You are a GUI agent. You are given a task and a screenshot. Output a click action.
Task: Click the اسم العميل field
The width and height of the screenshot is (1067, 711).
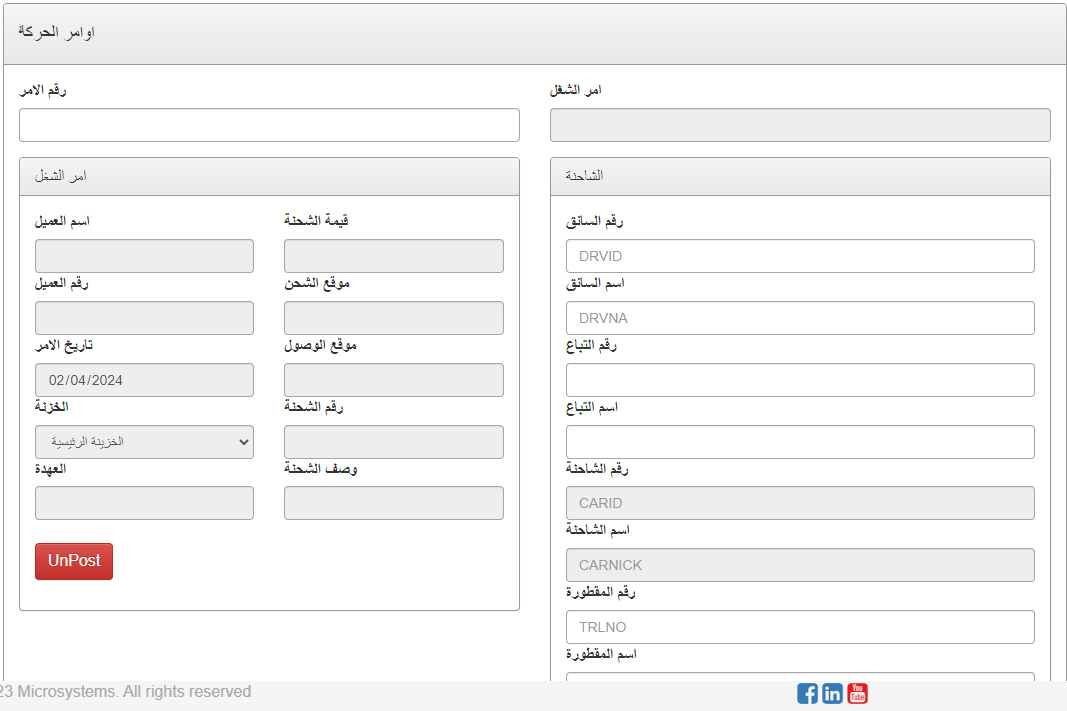point(144,256)
